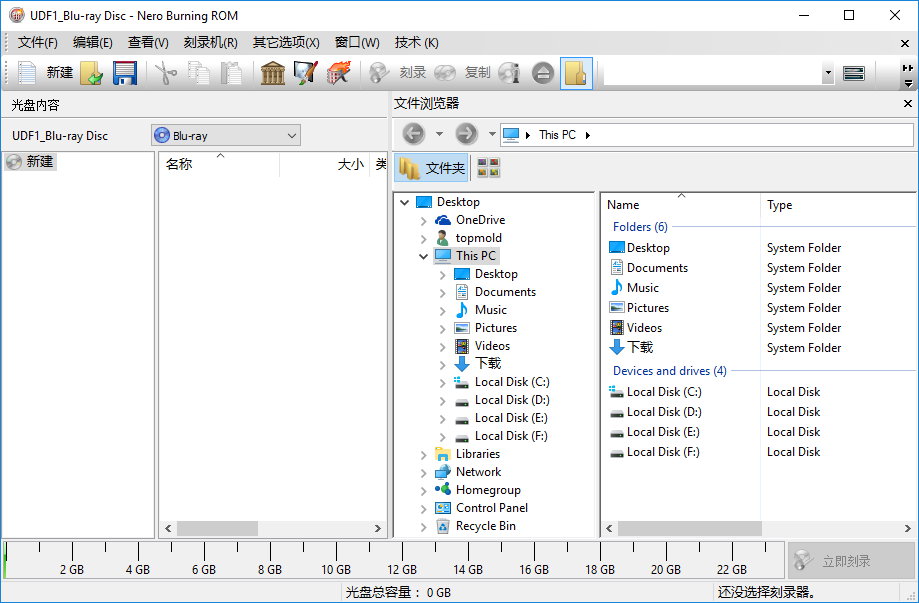Image resolution: width=919 pixels, height=603 pixels.
Task: Open the 编辑(E) menu
Action: 93,42
